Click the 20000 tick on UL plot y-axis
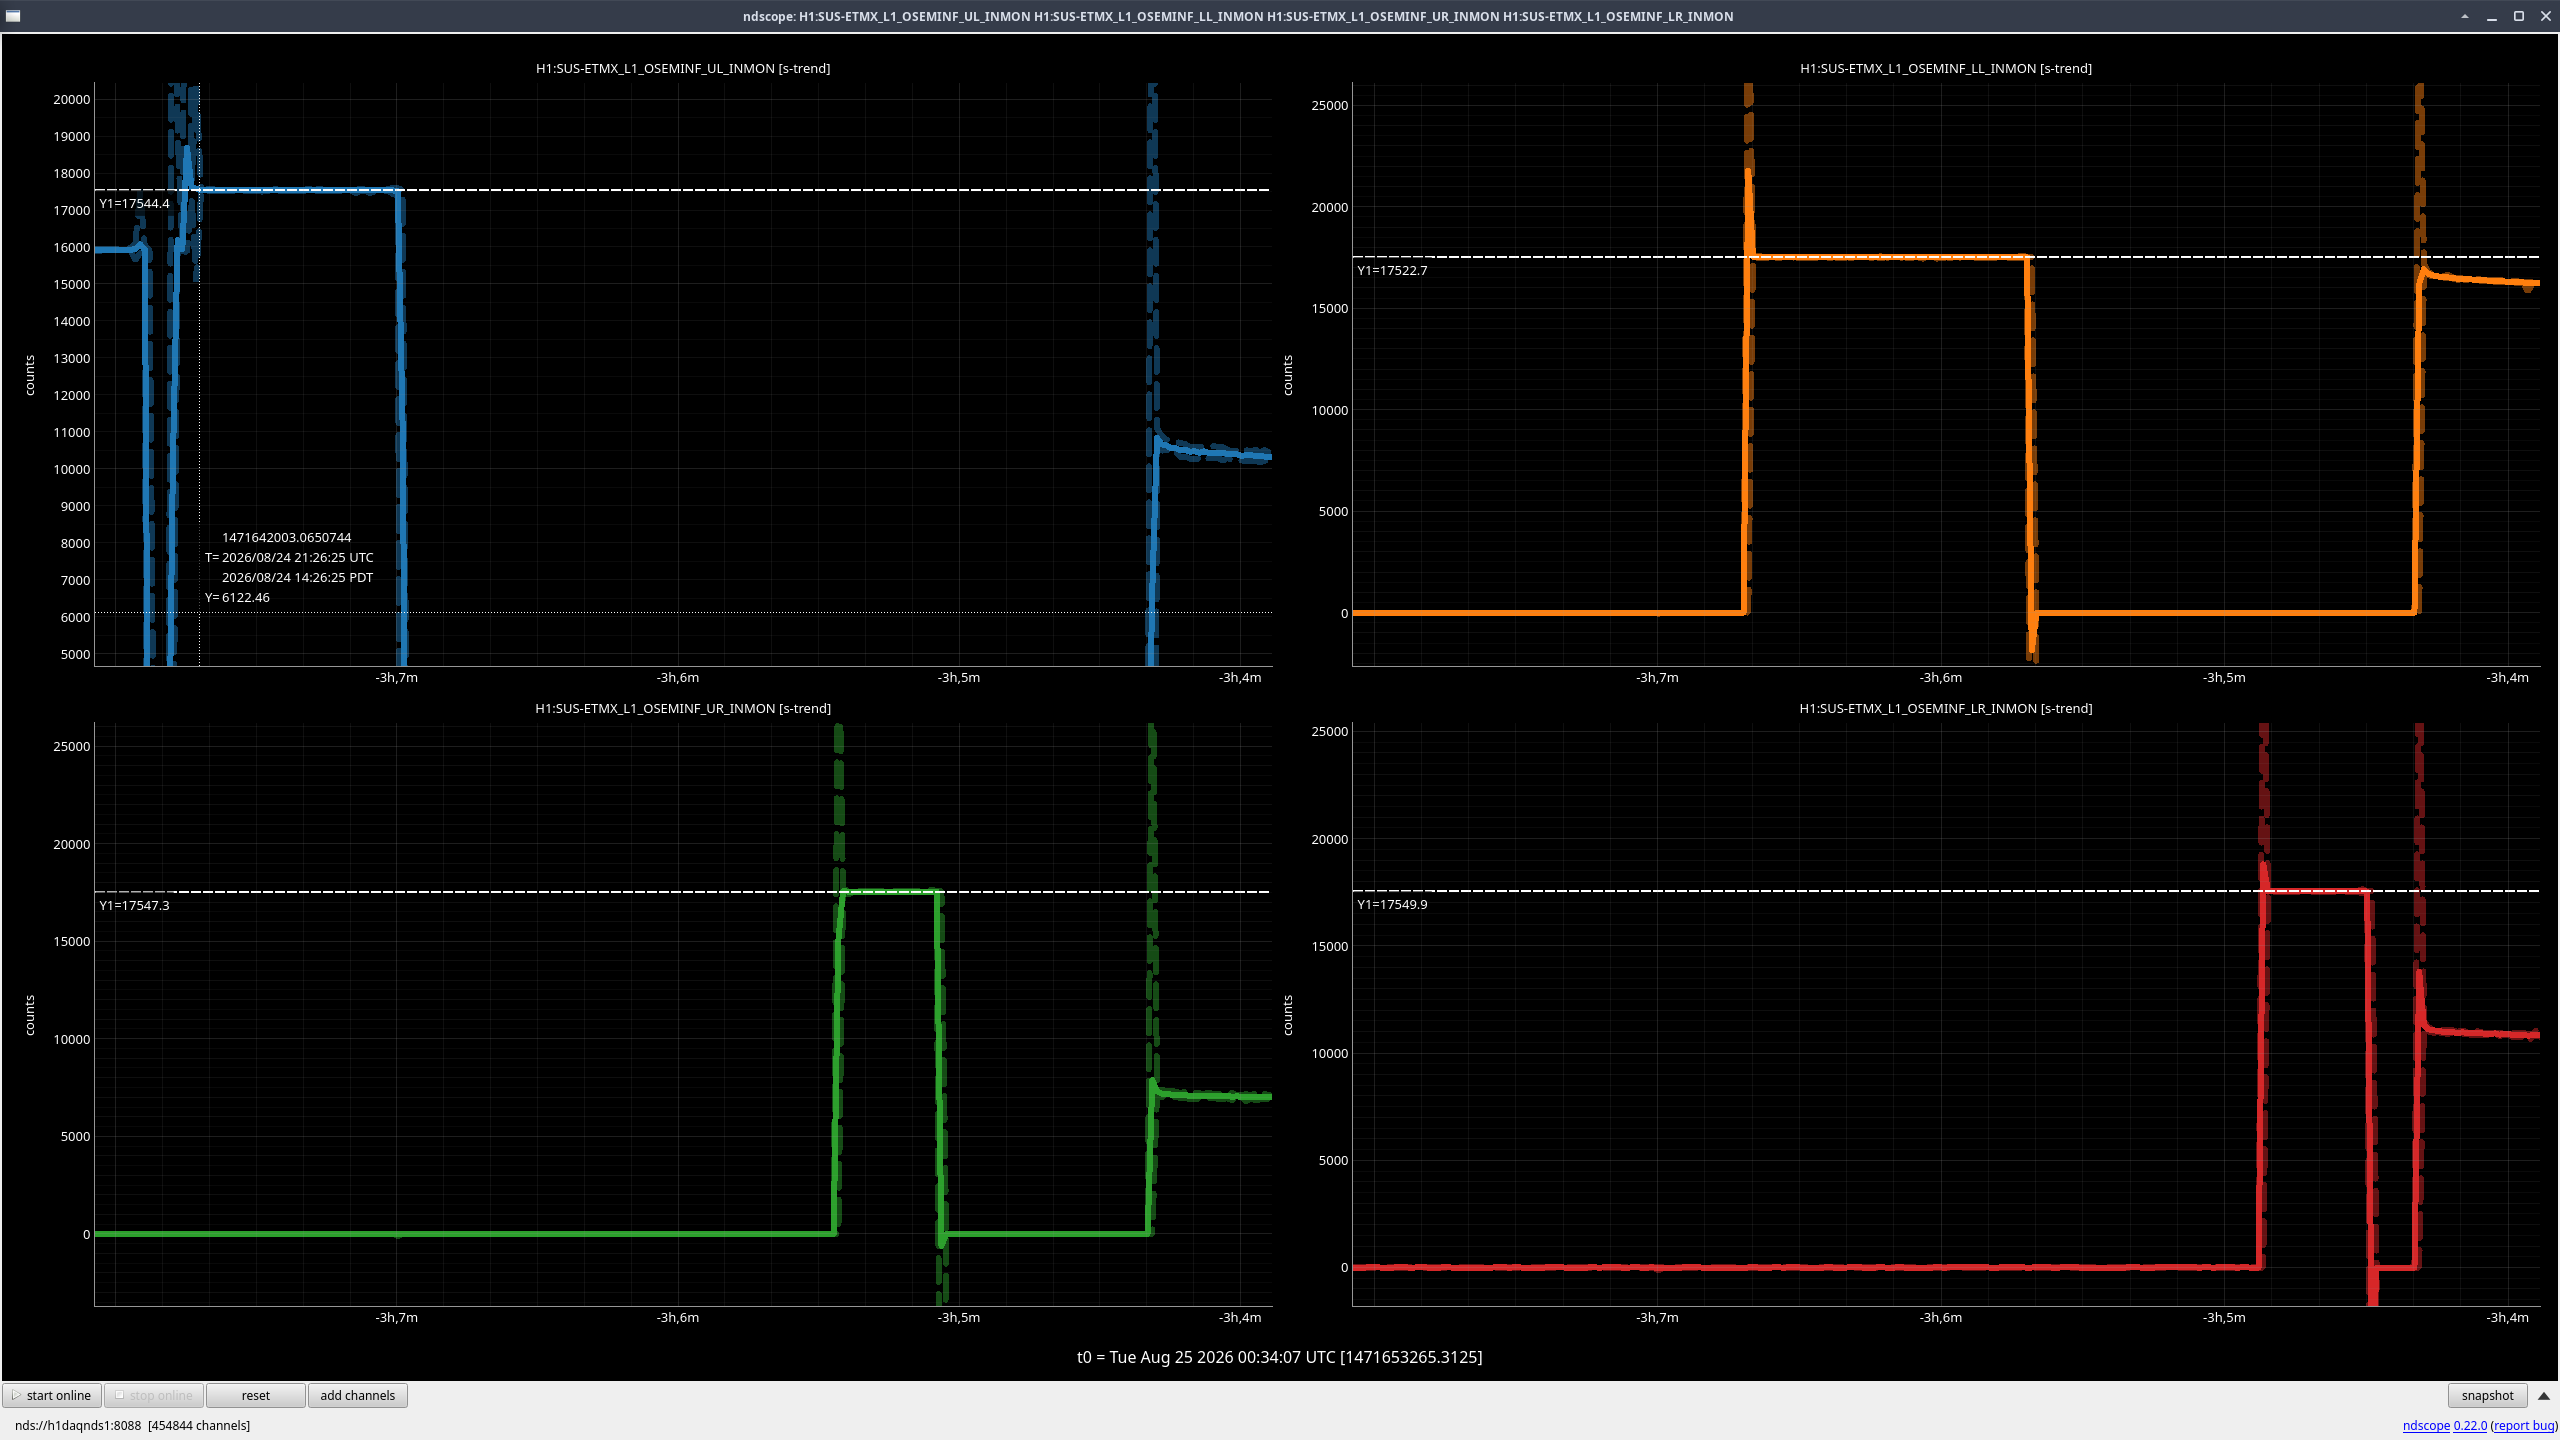 click(72, 99)
